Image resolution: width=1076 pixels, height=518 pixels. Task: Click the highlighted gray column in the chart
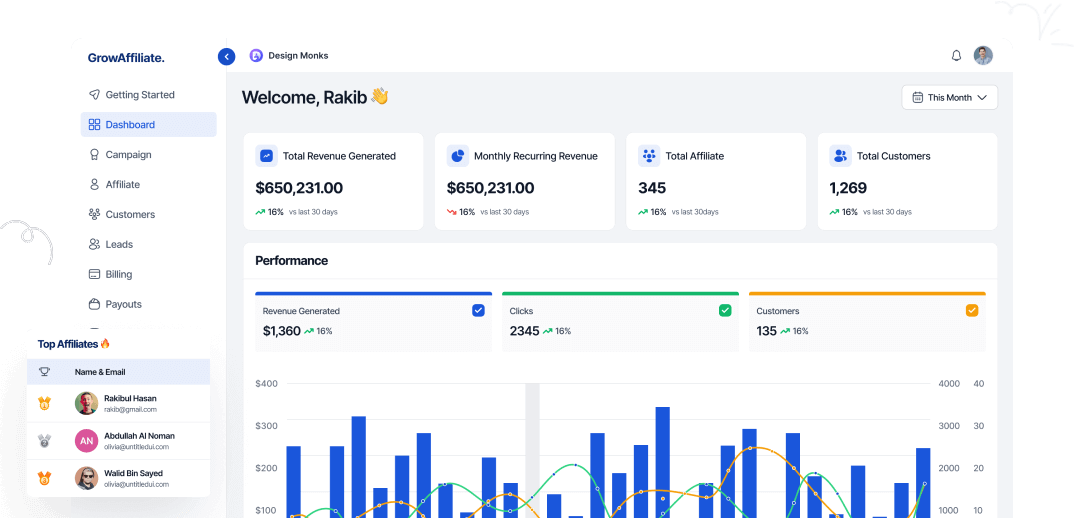click(532, 450)
